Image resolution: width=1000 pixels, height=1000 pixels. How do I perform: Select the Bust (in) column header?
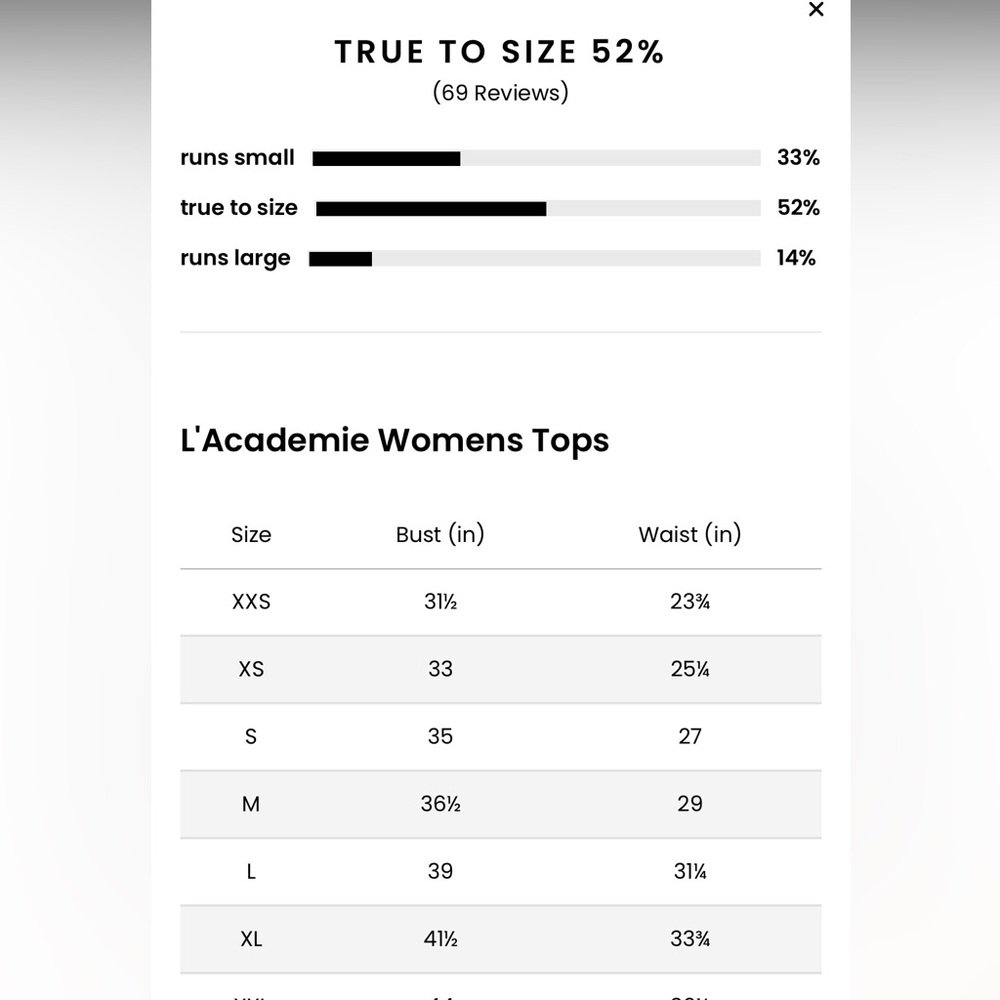[x=440, y=534]
